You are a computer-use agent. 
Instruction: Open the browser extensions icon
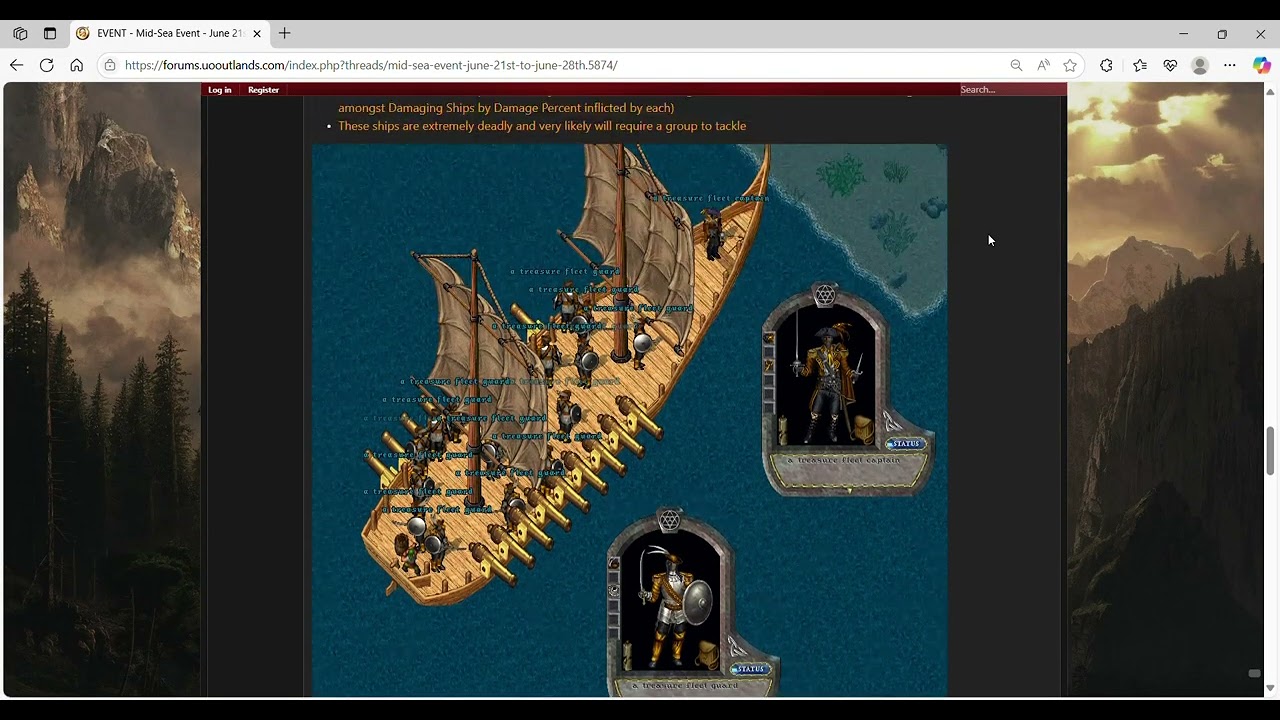[1106, 65]
